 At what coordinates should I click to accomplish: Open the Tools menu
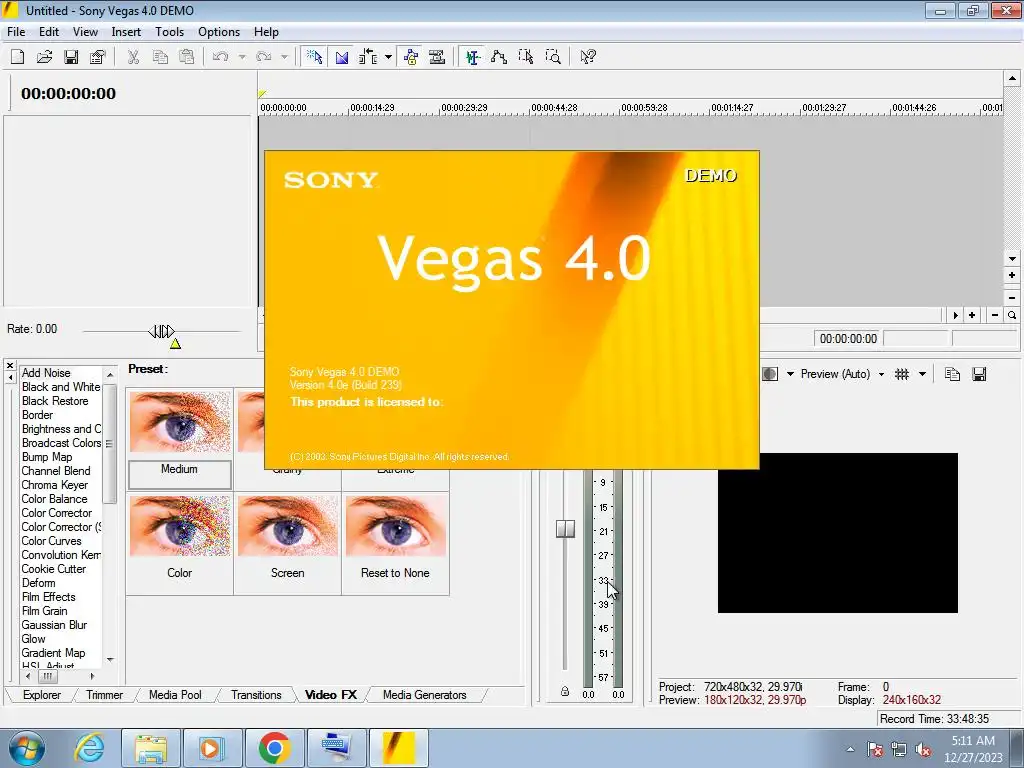pyautogui.click(x=169, y=31)
